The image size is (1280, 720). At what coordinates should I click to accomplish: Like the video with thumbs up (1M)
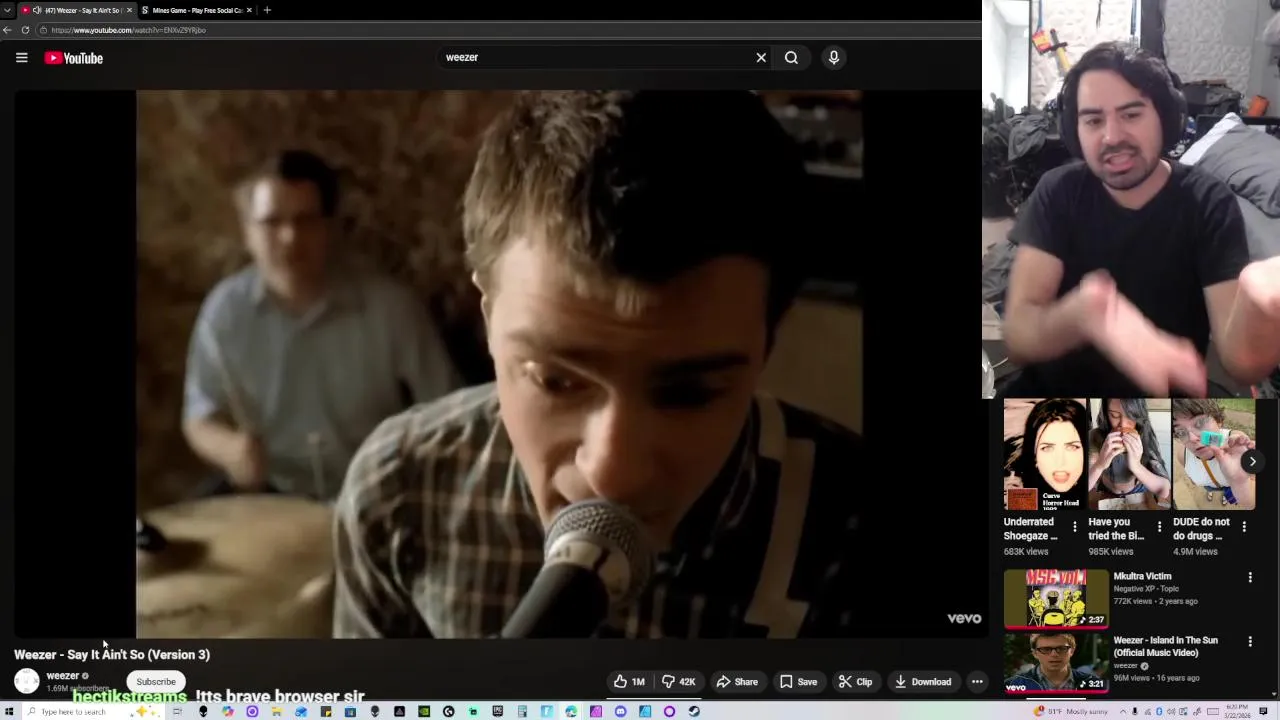coord(630,682)
